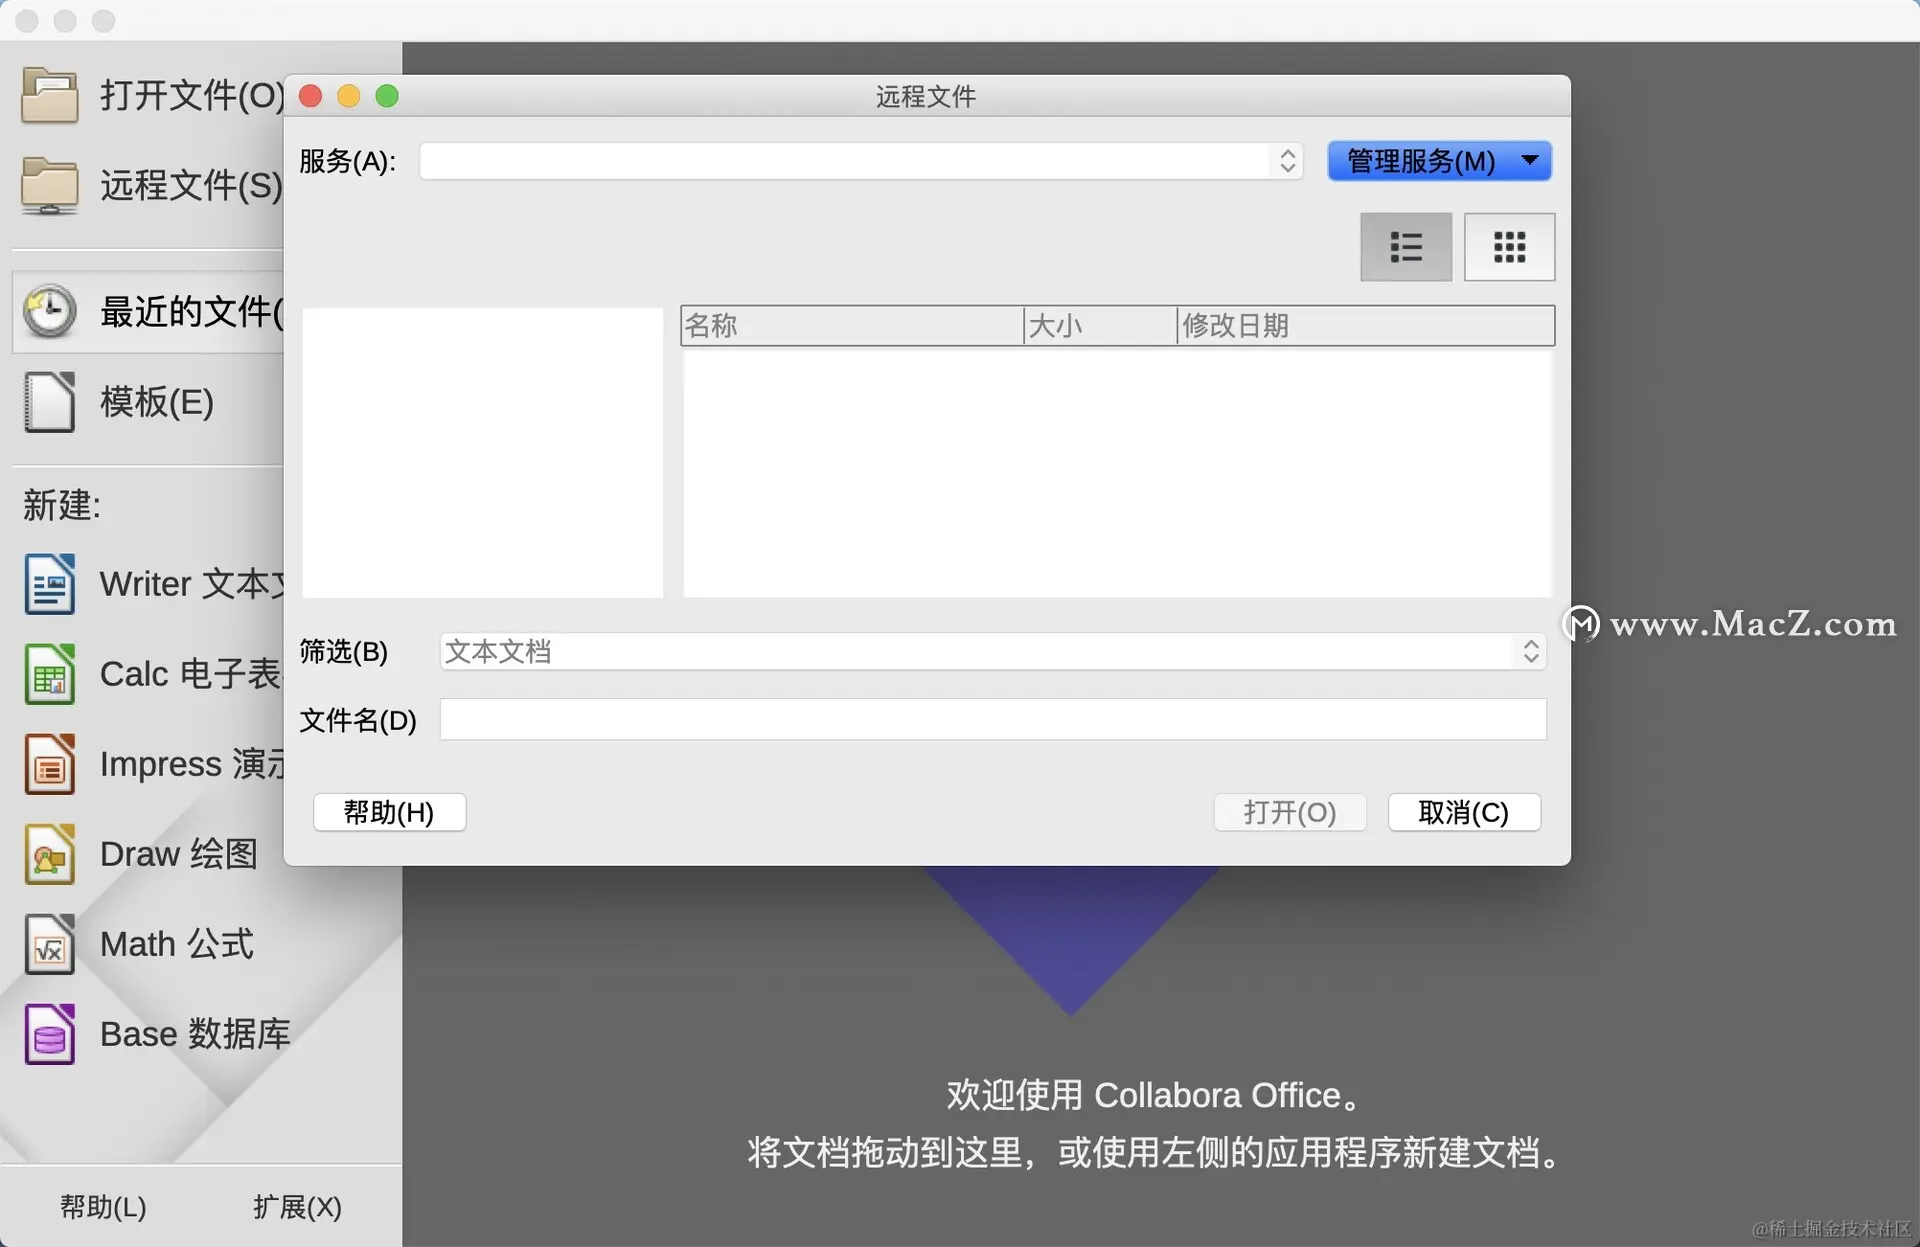Click the Recent Files clock icon
The height and width of the screenshot is (1247, 1920).
coord(49,312)
